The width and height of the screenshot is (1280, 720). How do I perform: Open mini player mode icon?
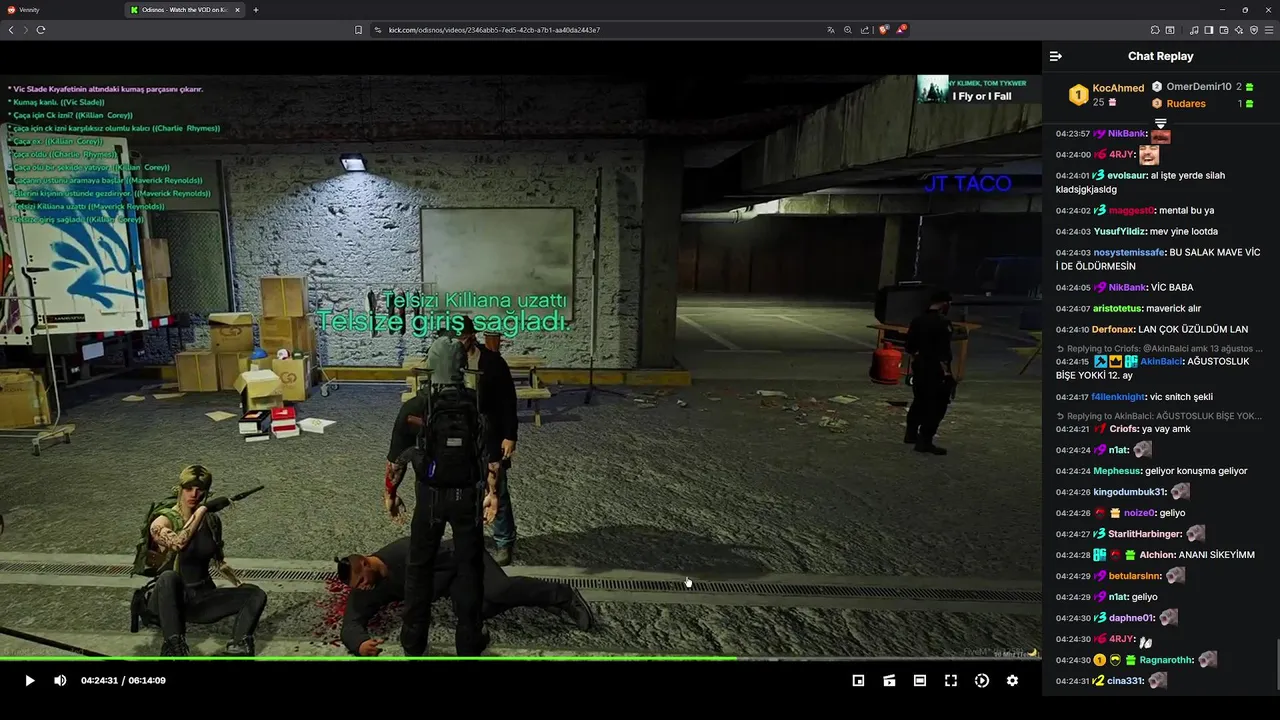pyautogui.click(x=858, y=680)
